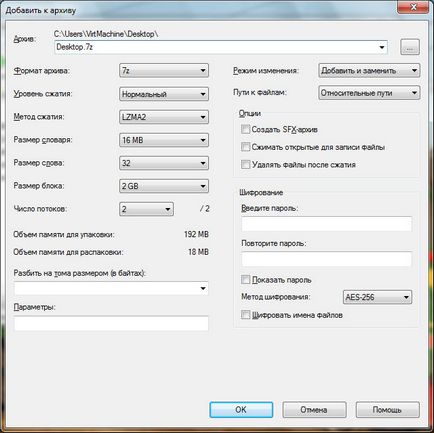Click the OK button
This screenshot has height=433, width=434.
click(x=241, y=409)
